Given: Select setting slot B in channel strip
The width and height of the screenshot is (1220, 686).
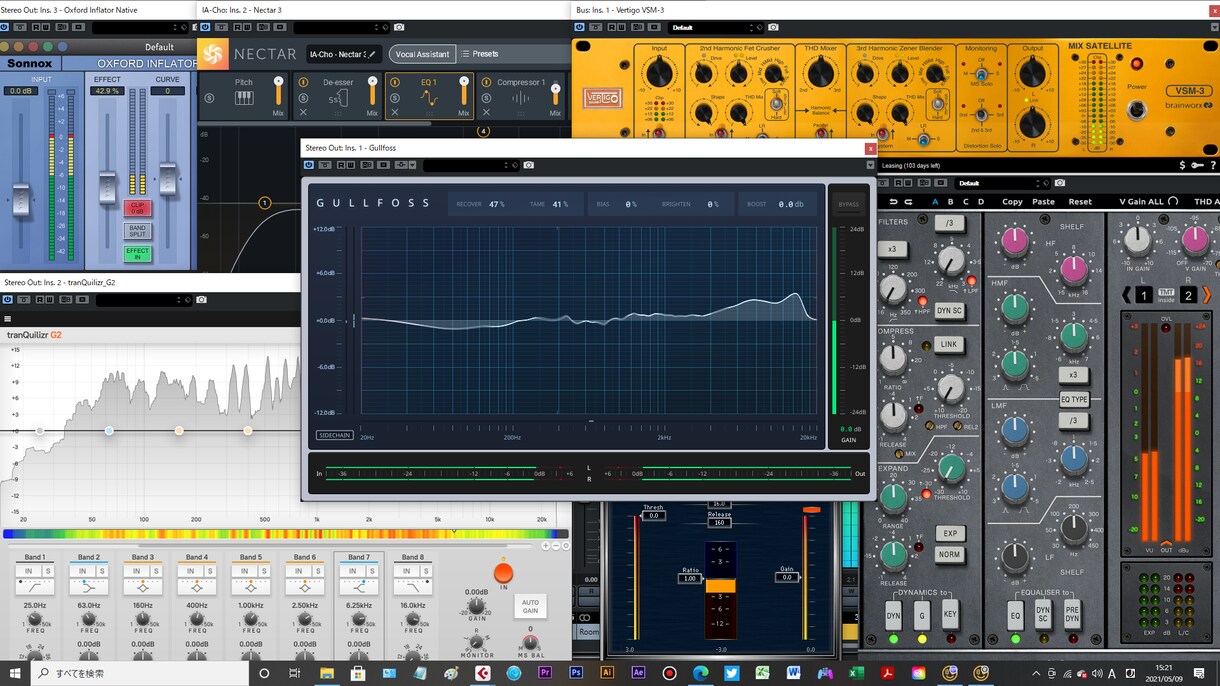Looking at the screenshot, I should 950,202.
